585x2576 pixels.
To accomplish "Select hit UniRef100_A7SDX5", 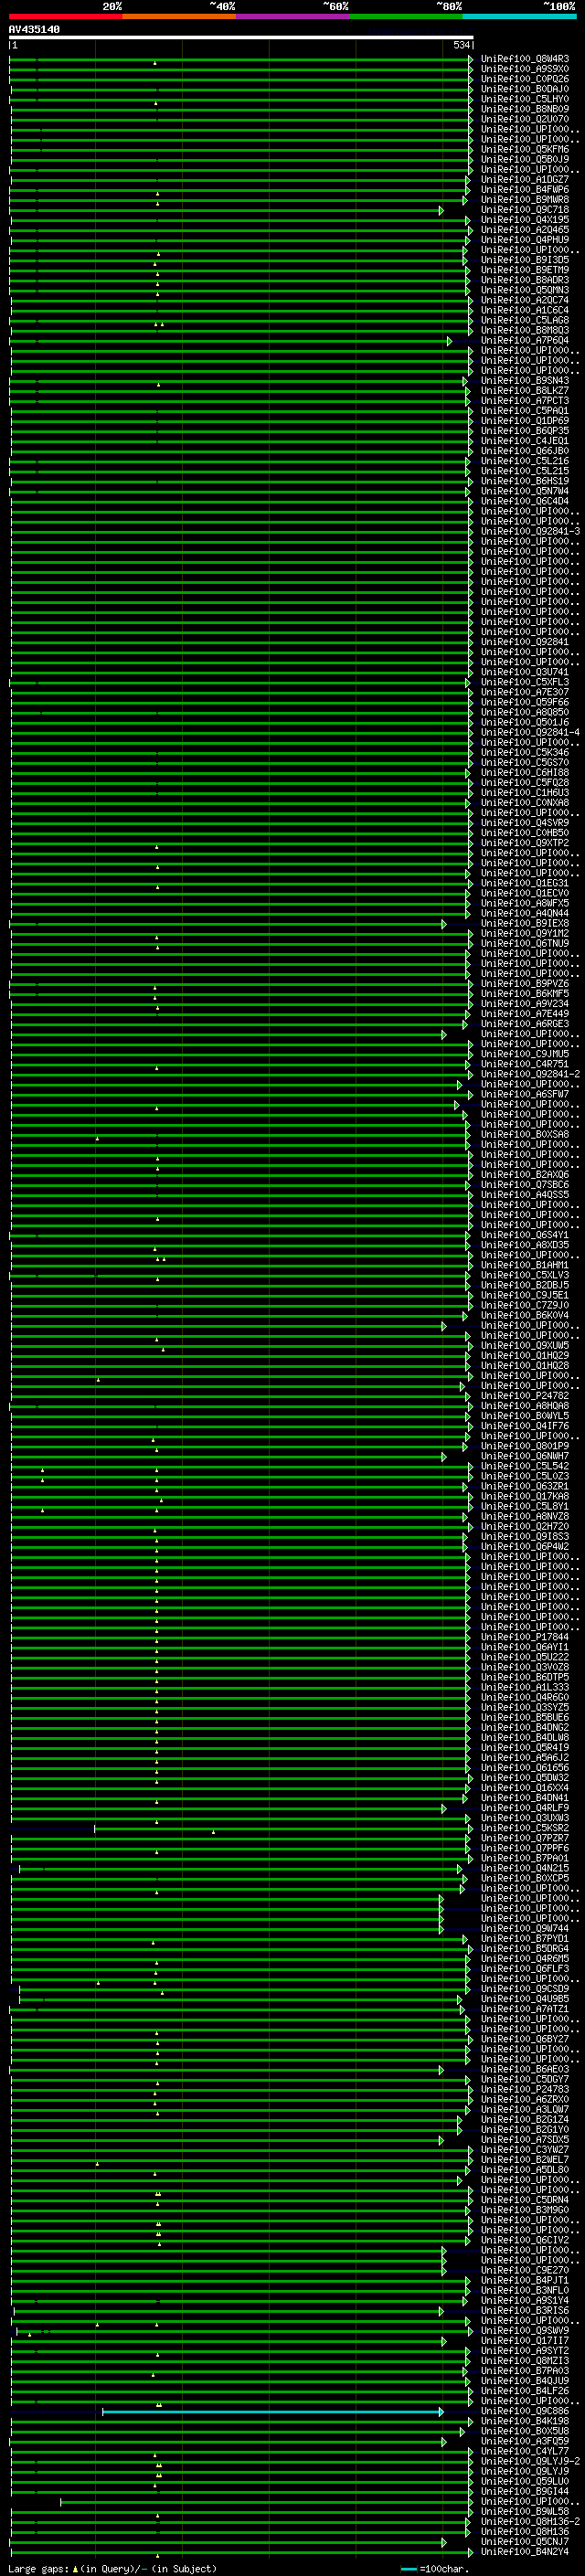I will (x=525, y=2139).
